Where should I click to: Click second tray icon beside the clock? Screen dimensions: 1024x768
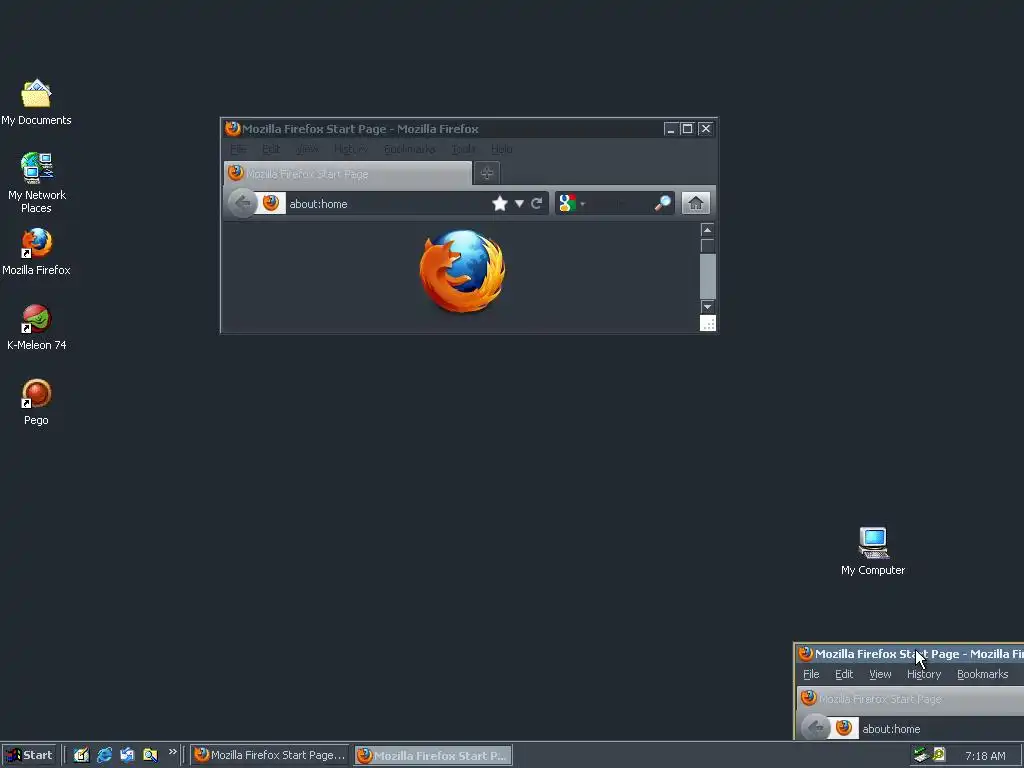pyautogui.click(x=939, y=755)
